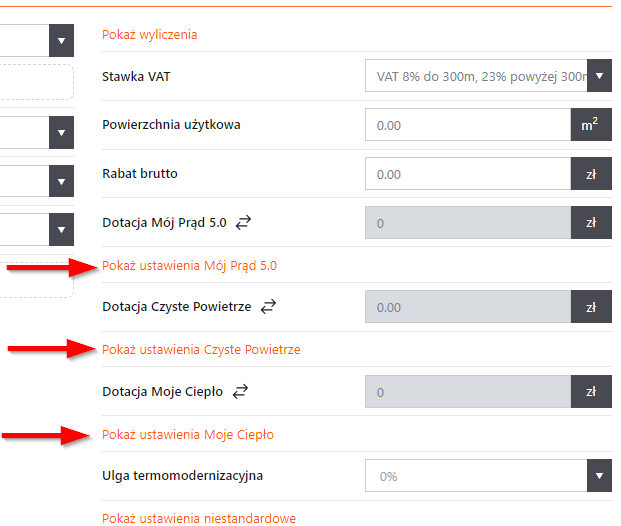The height and width of the screenshot is (526, 621).
Task: Focus the Powierzchnia użytkowa input field
Action: (x=468, y=125)
